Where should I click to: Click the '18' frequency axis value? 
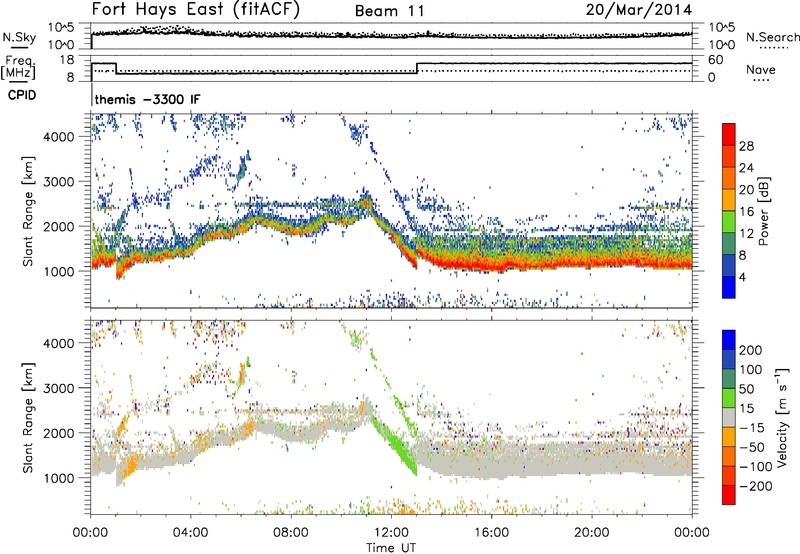67,60
